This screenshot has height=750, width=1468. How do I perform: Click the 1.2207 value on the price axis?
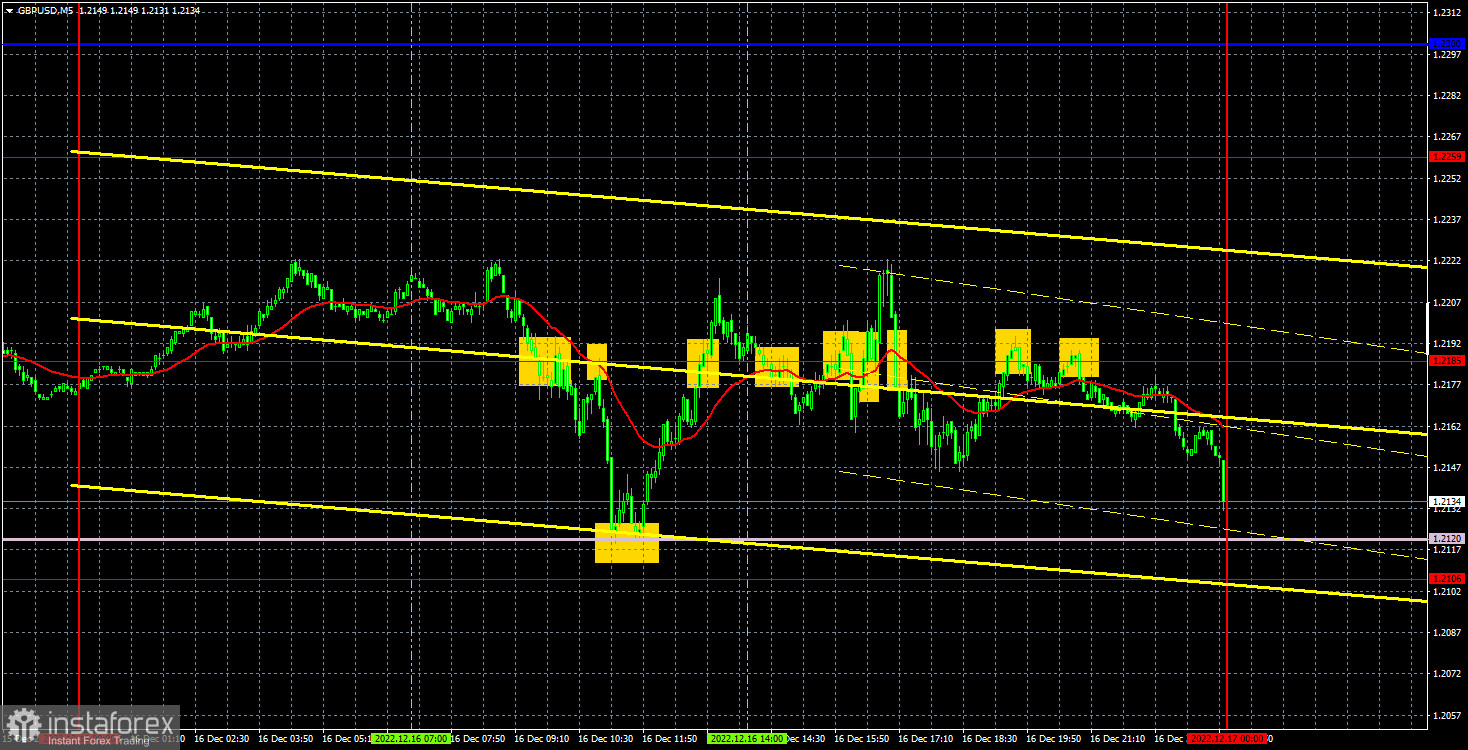coord(1446,302)
